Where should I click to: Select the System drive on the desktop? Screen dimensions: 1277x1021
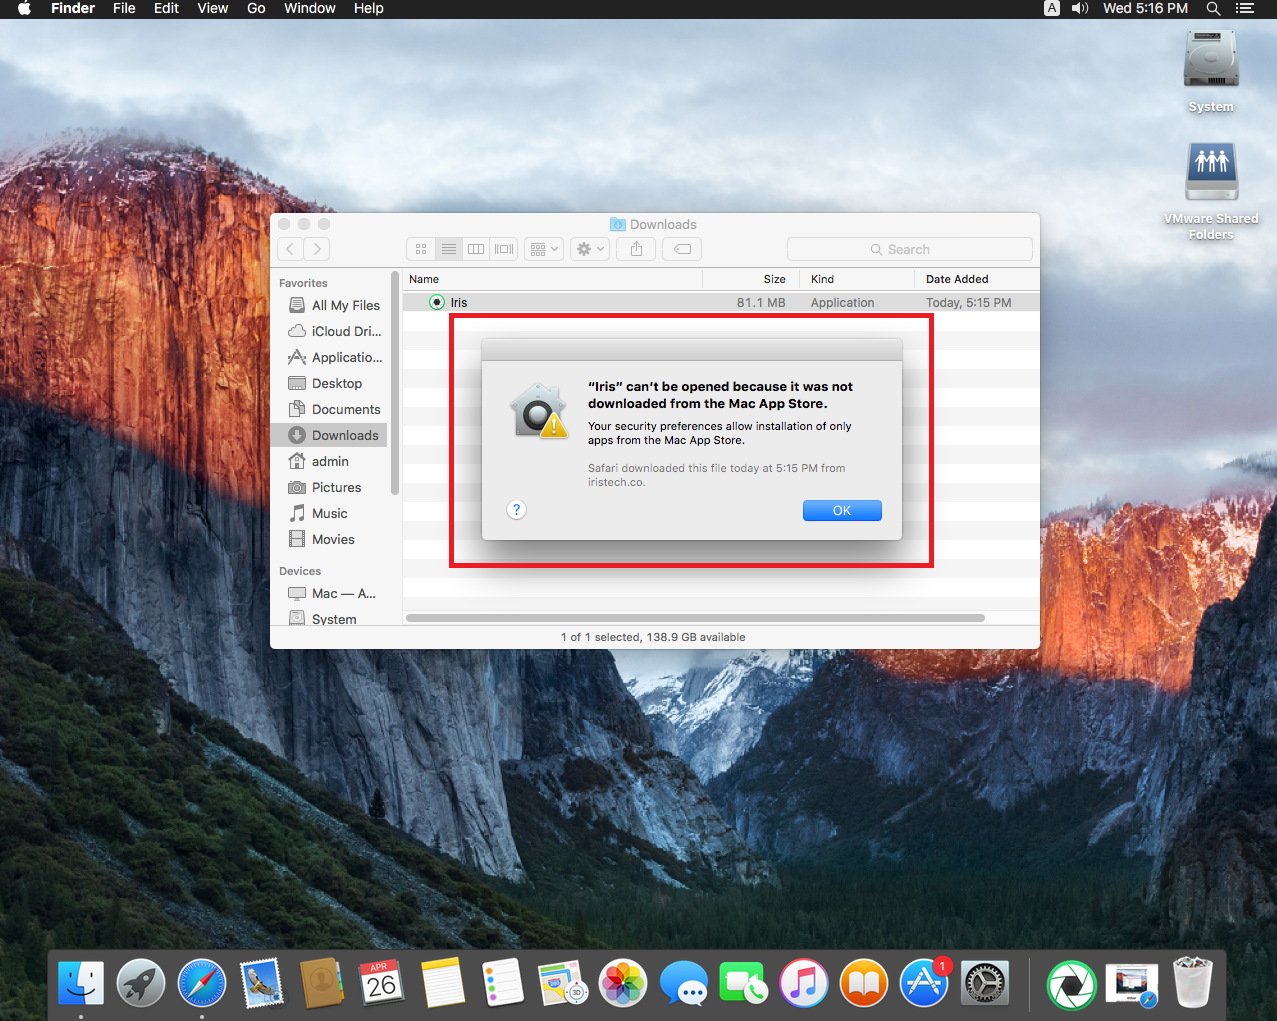[1211, 70]
